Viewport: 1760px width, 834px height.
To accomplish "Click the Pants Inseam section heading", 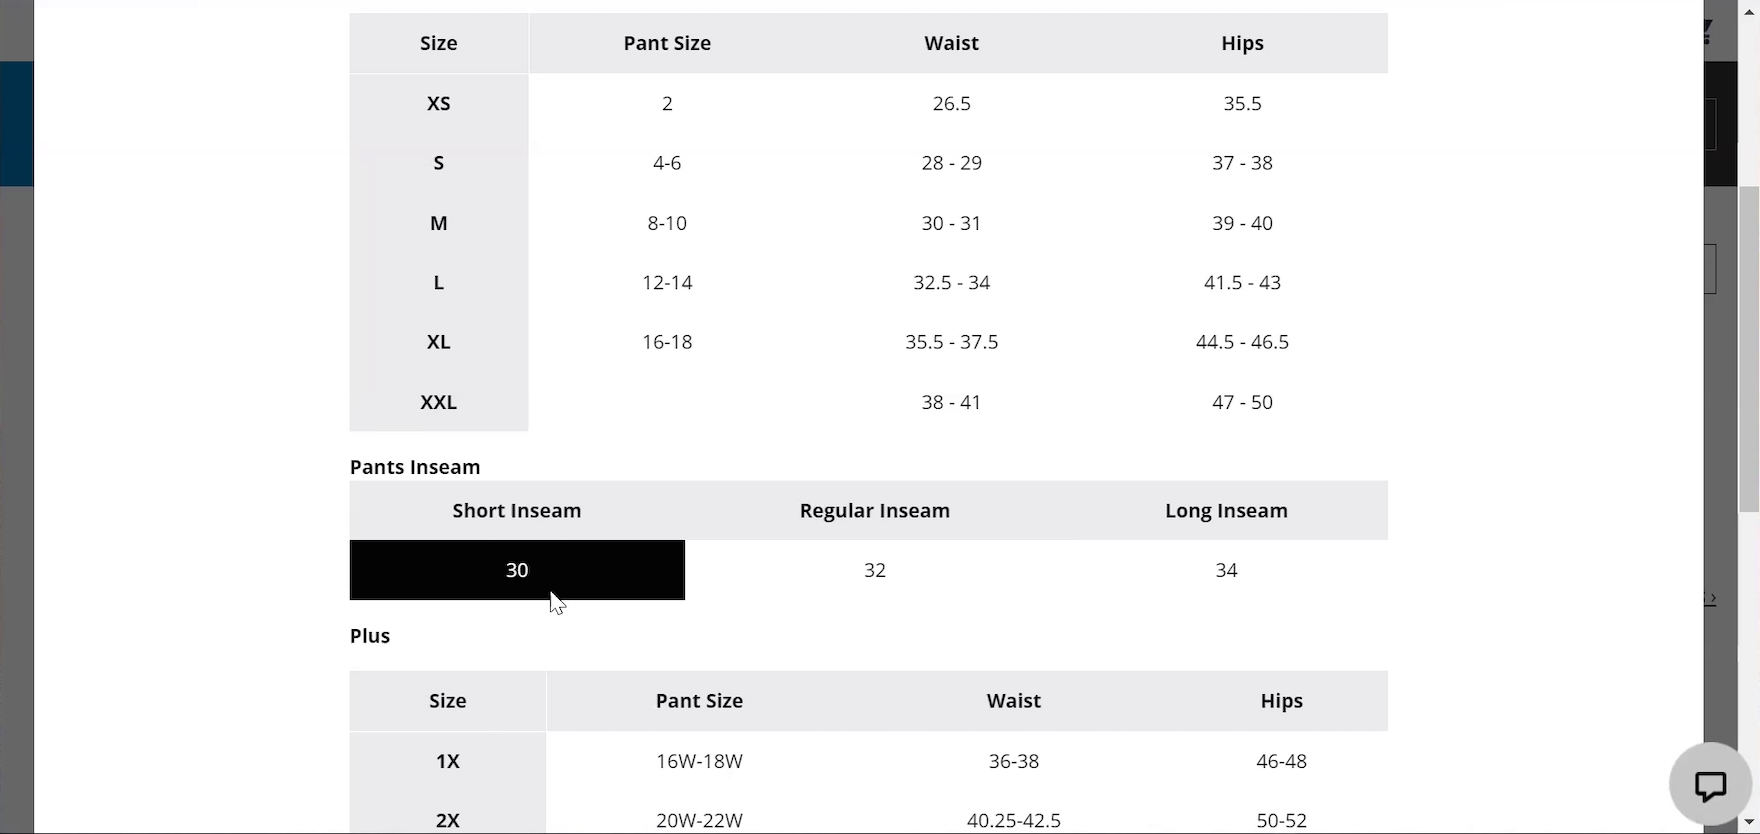I will 415,467.
